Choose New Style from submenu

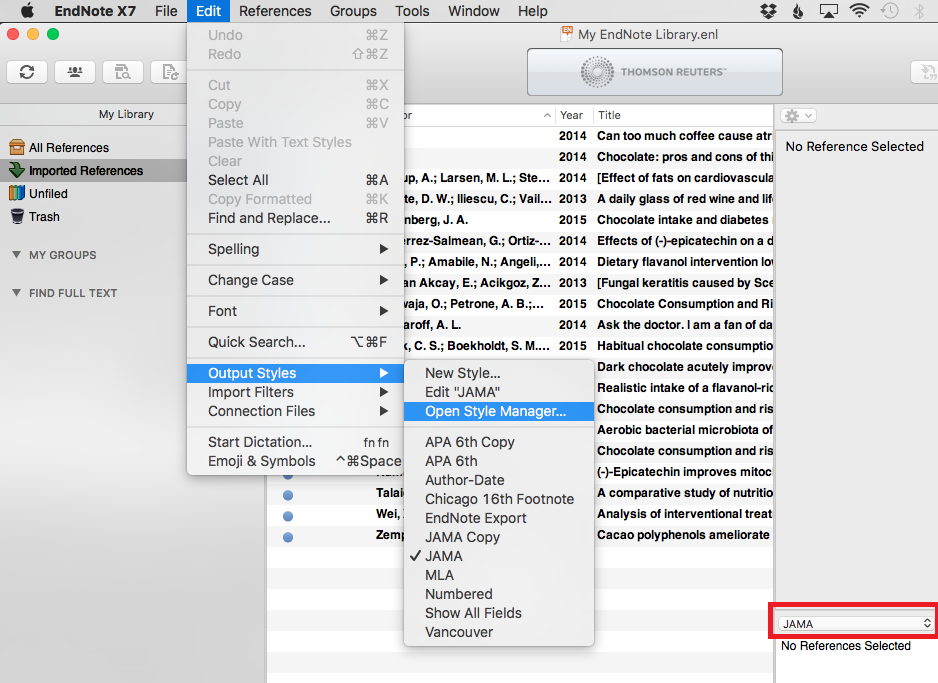[499, 373]
